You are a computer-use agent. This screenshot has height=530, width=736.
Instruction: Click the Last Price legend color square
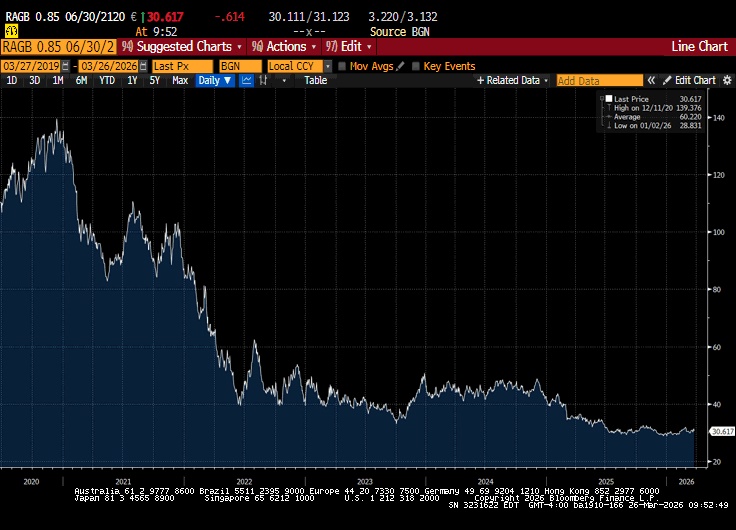(609, 99)
